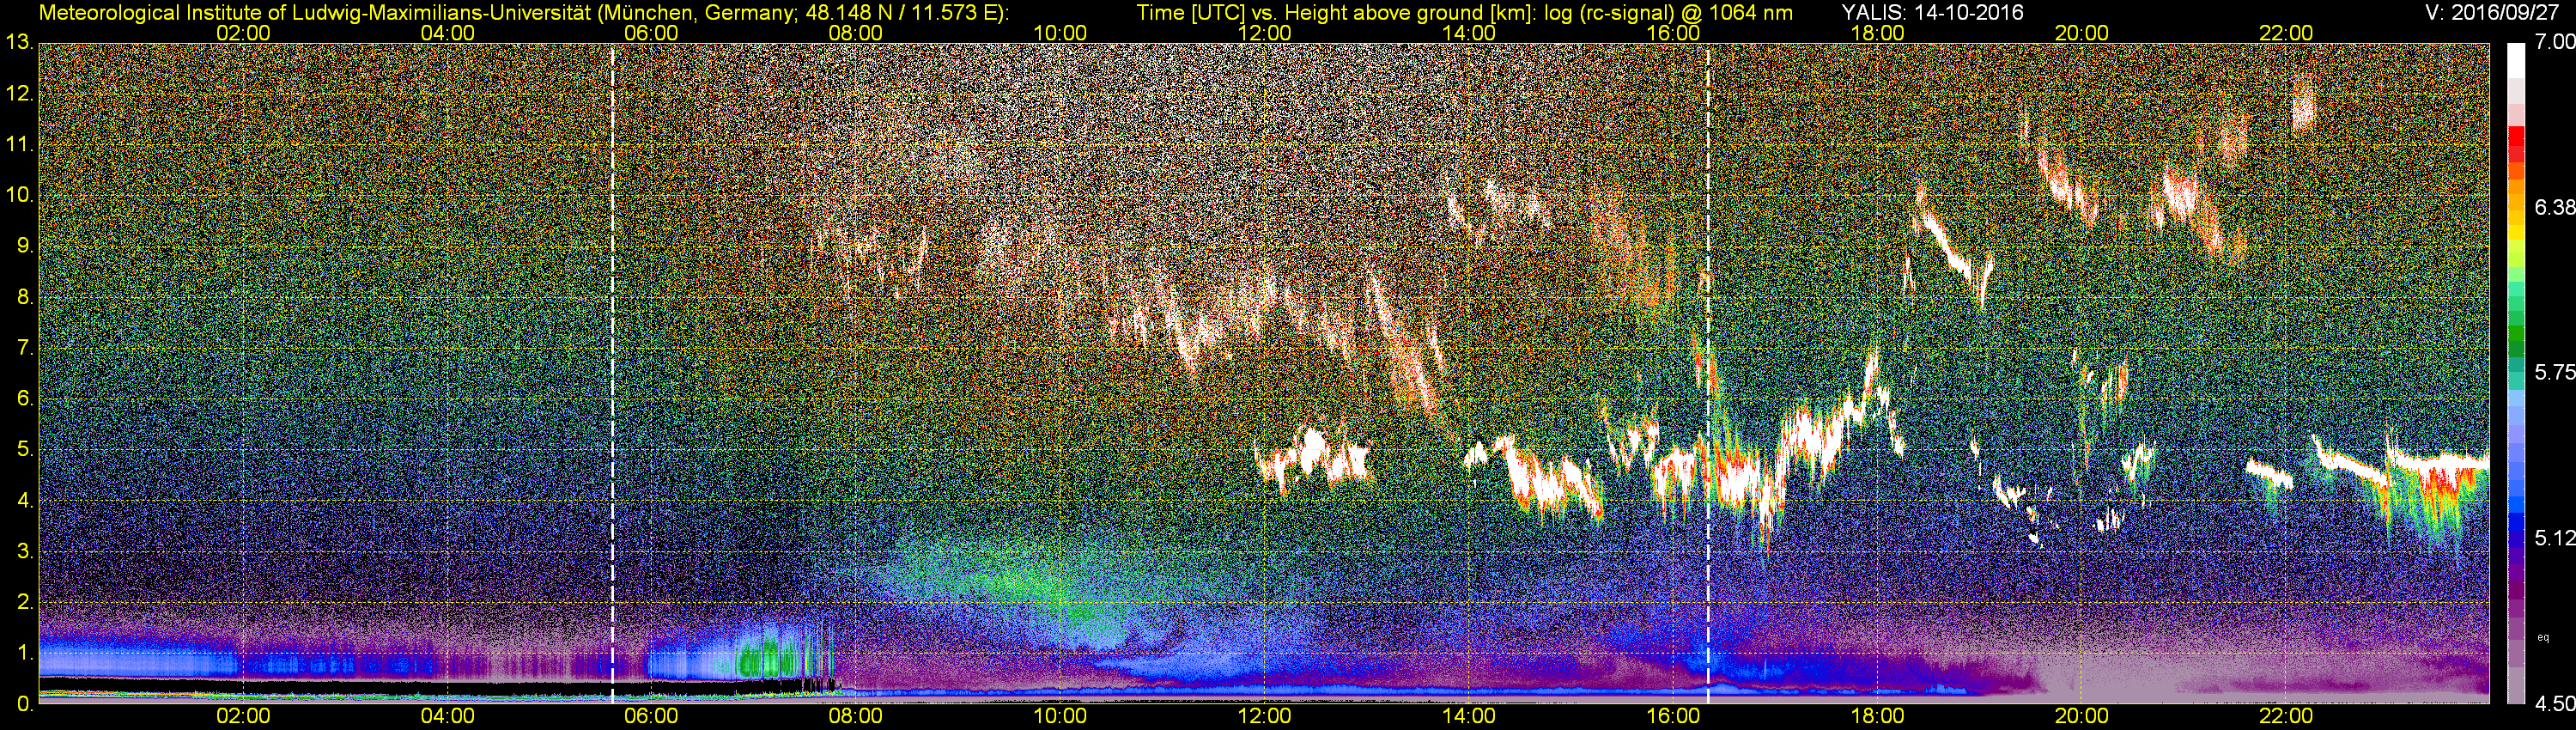
Task: Click the 22:00 label on the top time axis
Action: (x=2286, y=33)
